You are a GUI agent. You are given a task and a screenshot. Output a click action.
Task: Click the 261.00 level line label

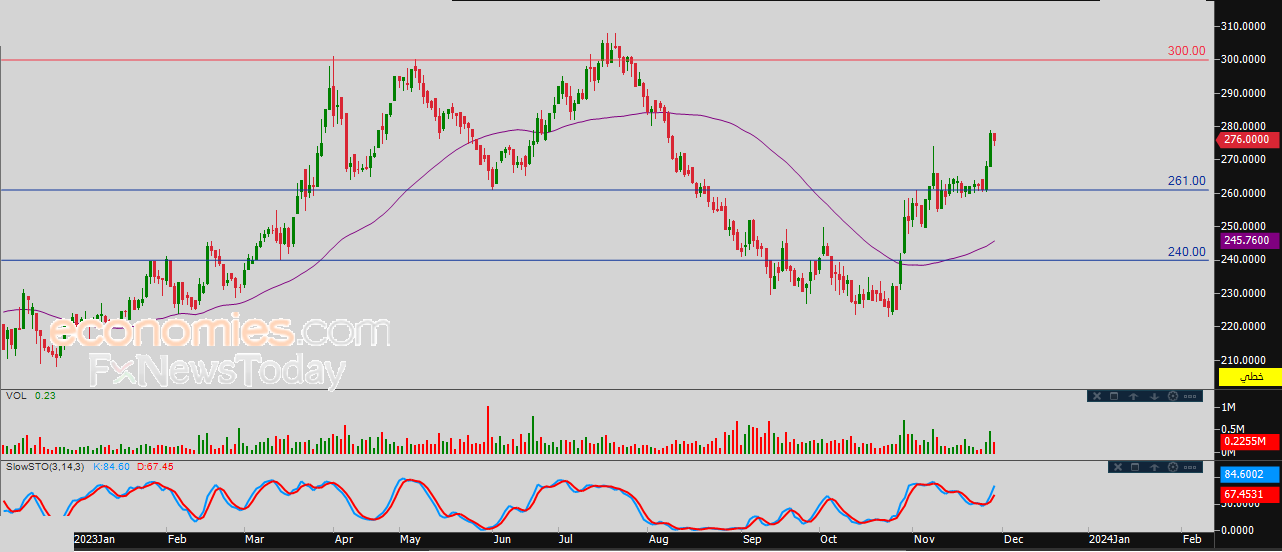pyautogui.click(x=1187, y=181)
